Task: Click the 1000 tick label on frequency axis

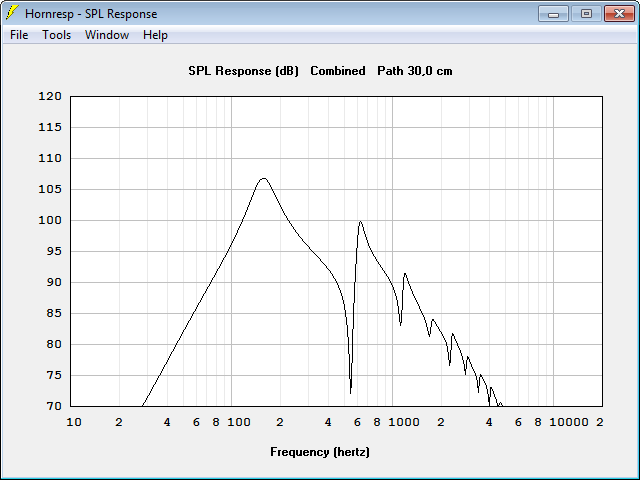Action: 404,422
